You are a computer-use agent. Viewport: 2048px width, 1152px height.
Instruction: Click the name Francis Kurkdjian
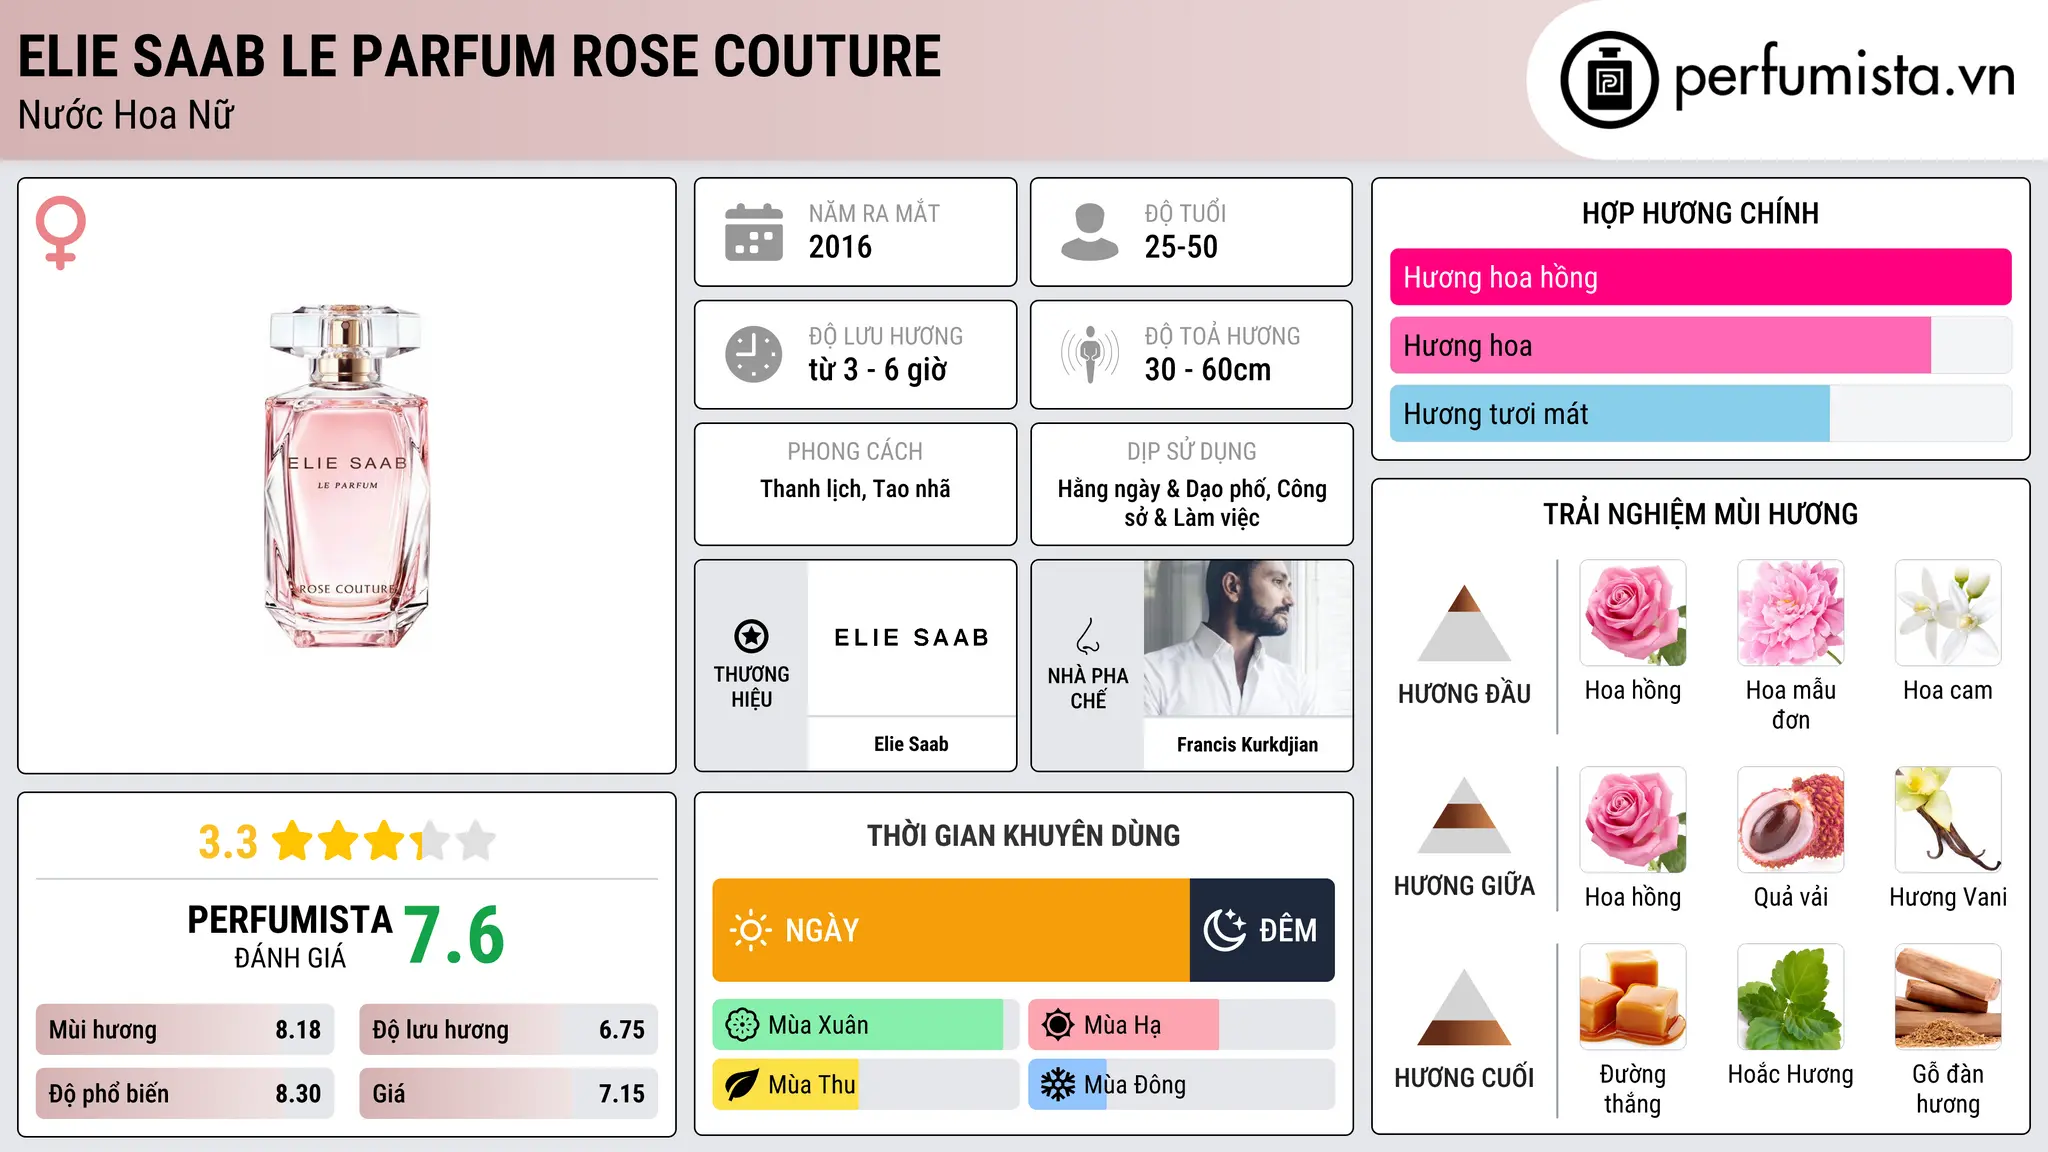pyautogui.click(x=1247, y=745)
